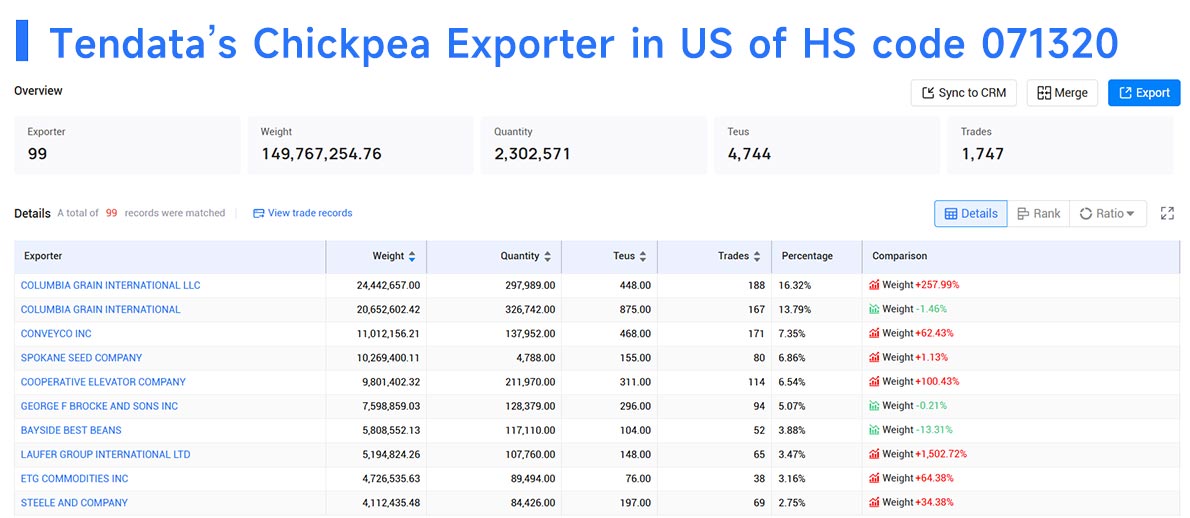
Task: Click the trend chart icon beside +257.99%
Action: 874,285
